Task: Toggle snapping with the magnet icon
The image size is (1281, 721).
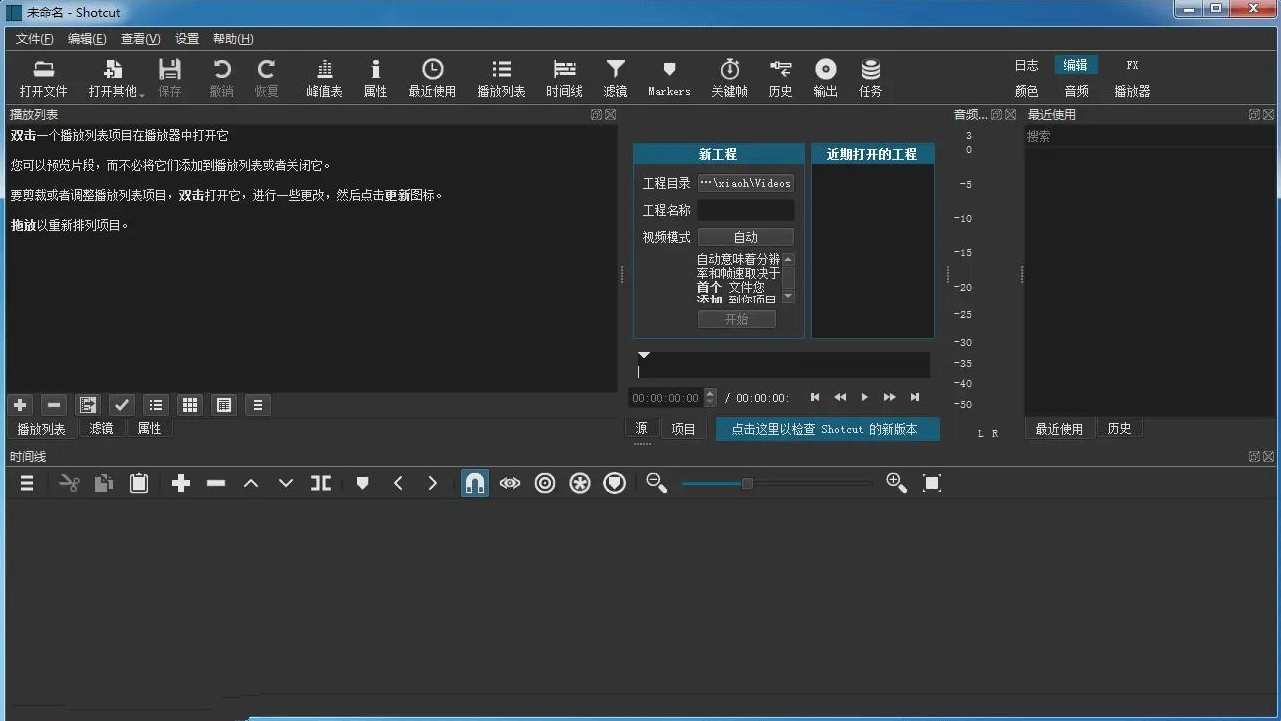Action: (x=474, y=483)
